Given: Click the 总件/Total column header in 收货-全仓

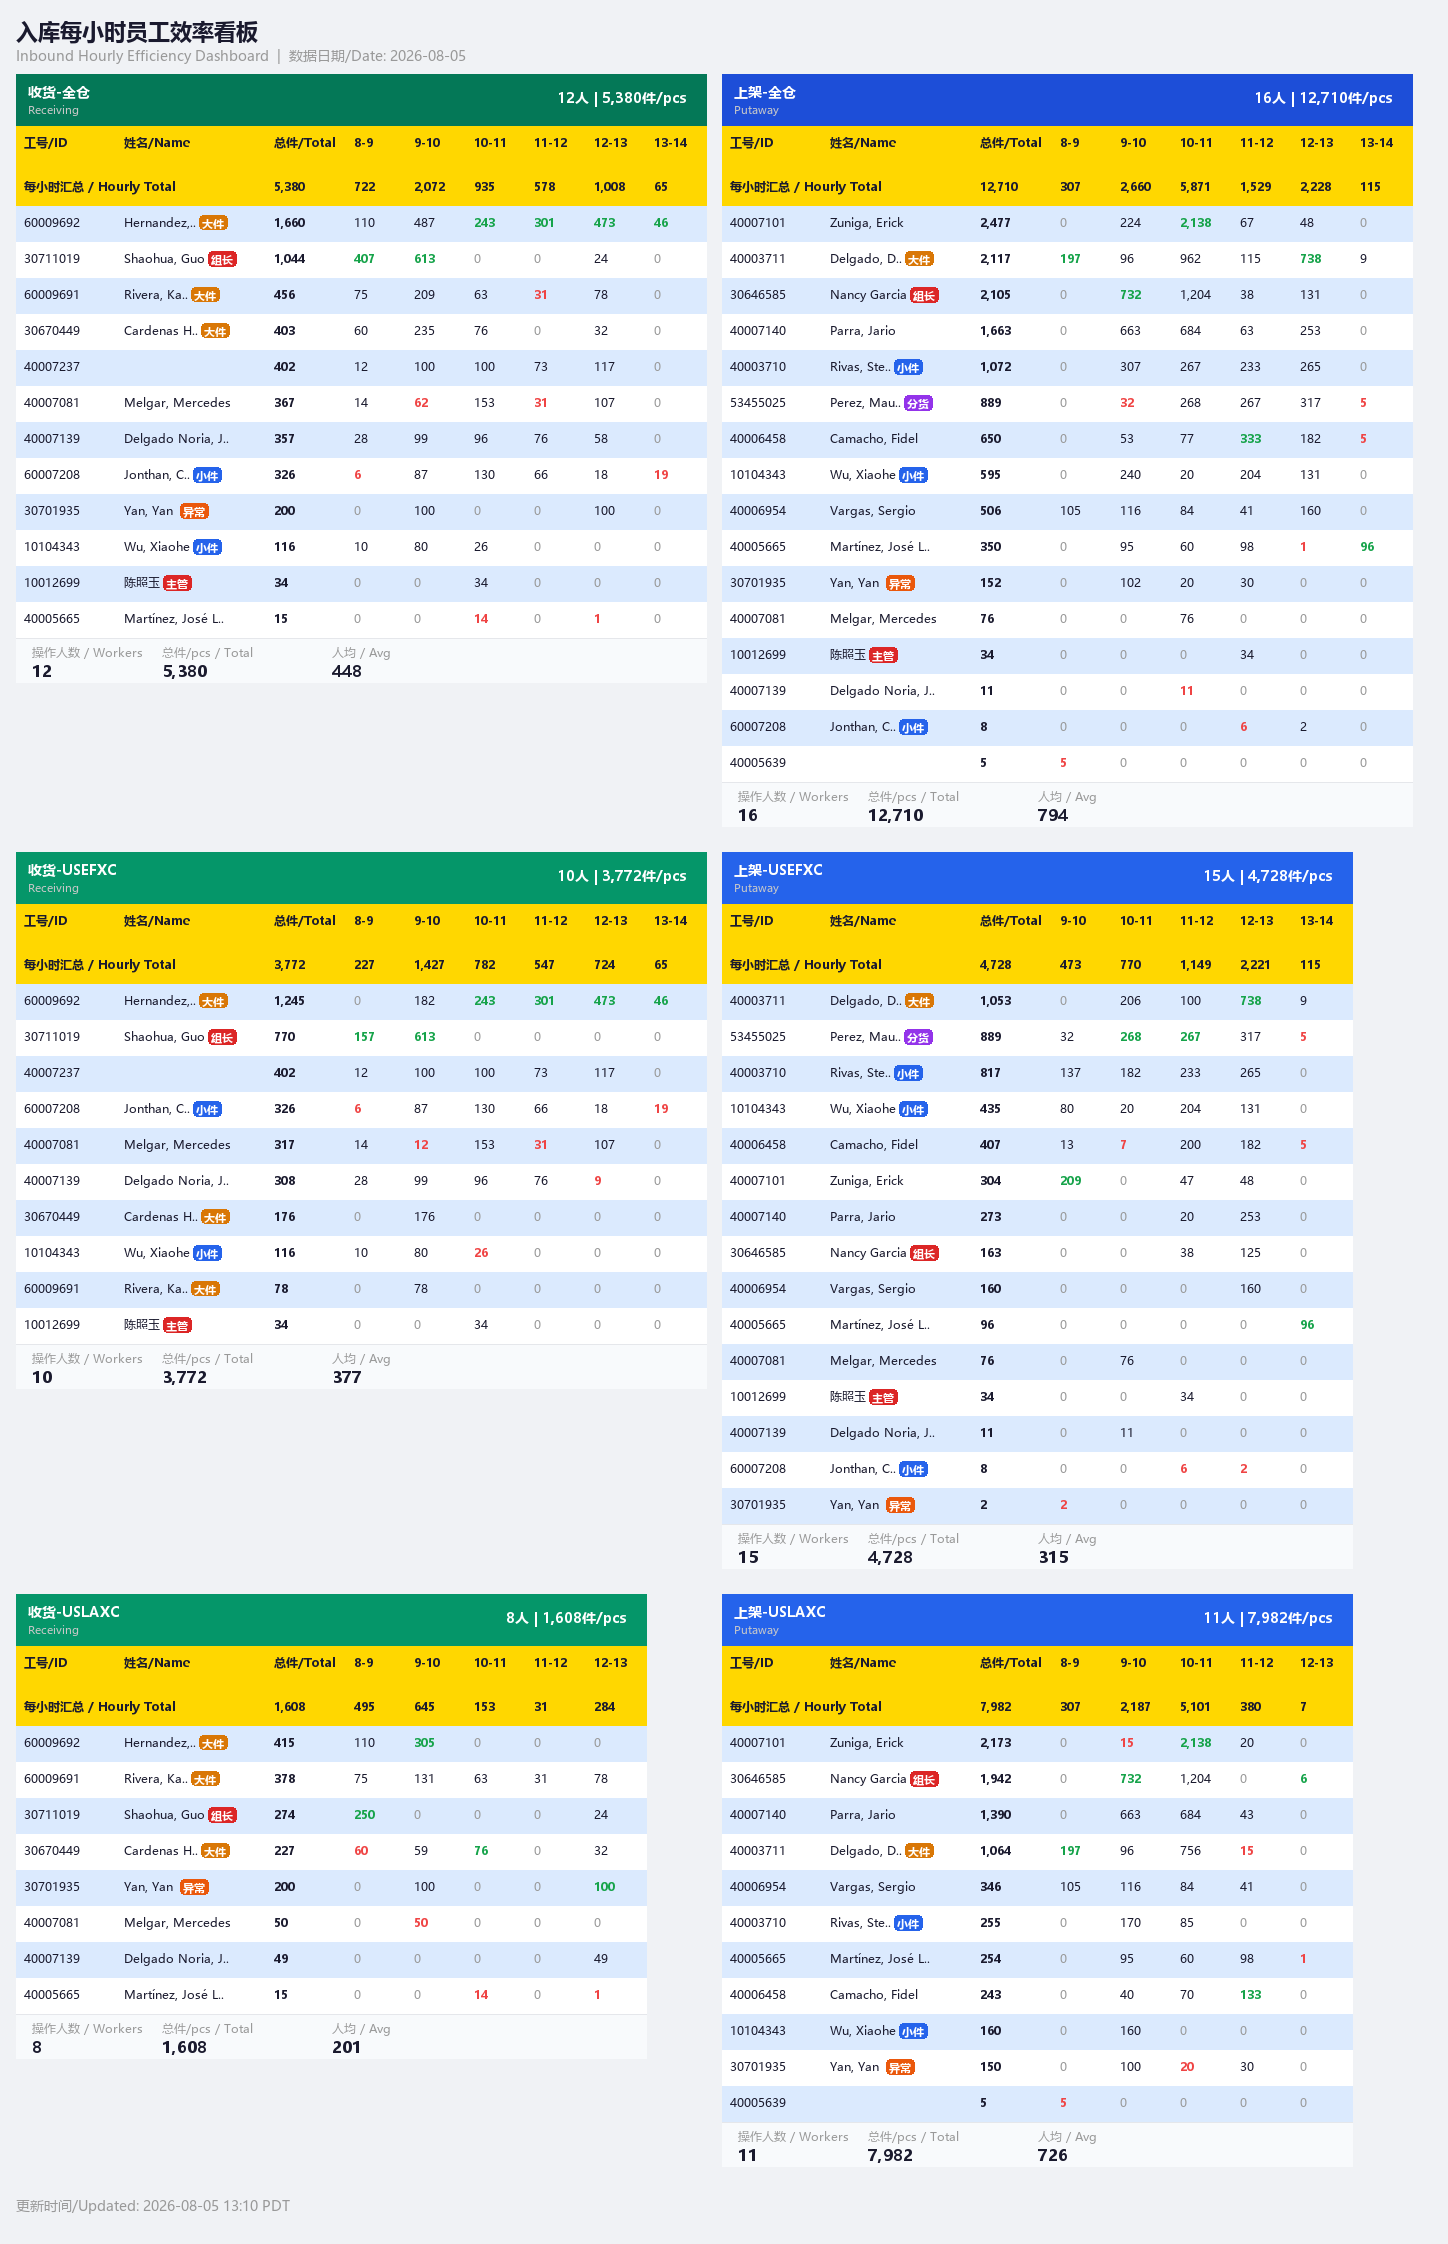Looking at the screenshot, I should [x=305, y=143].
